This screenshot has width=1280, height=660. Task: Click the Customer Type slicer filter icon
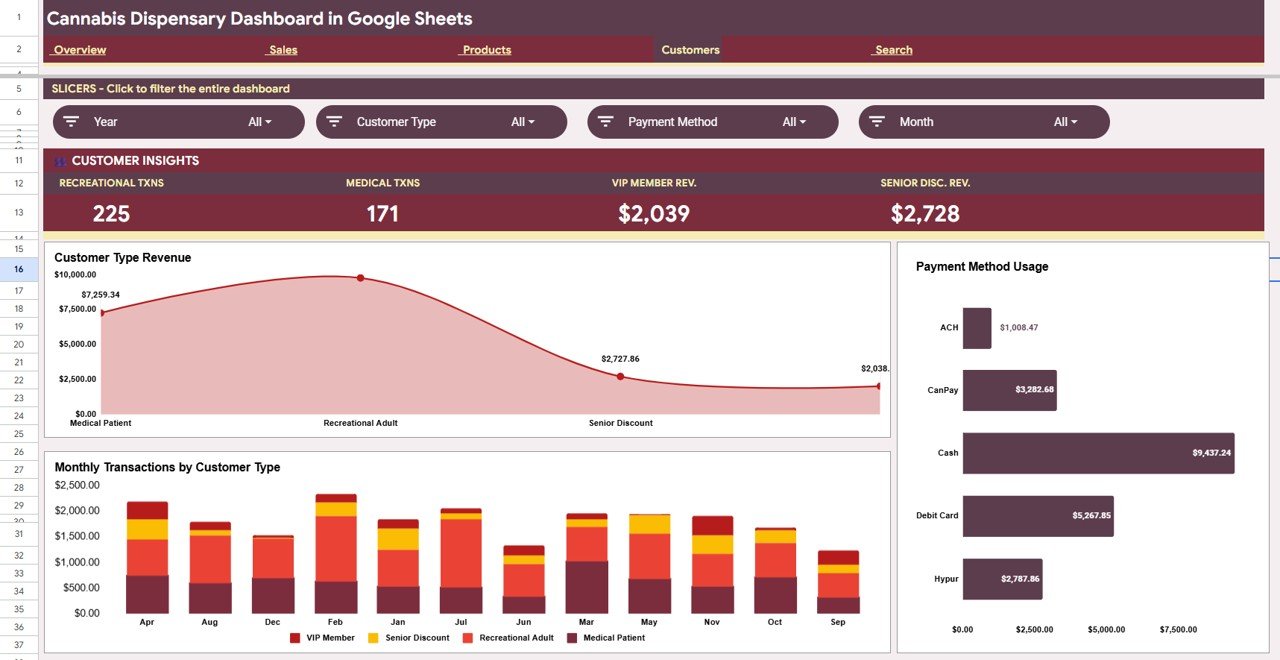(334, 122)
